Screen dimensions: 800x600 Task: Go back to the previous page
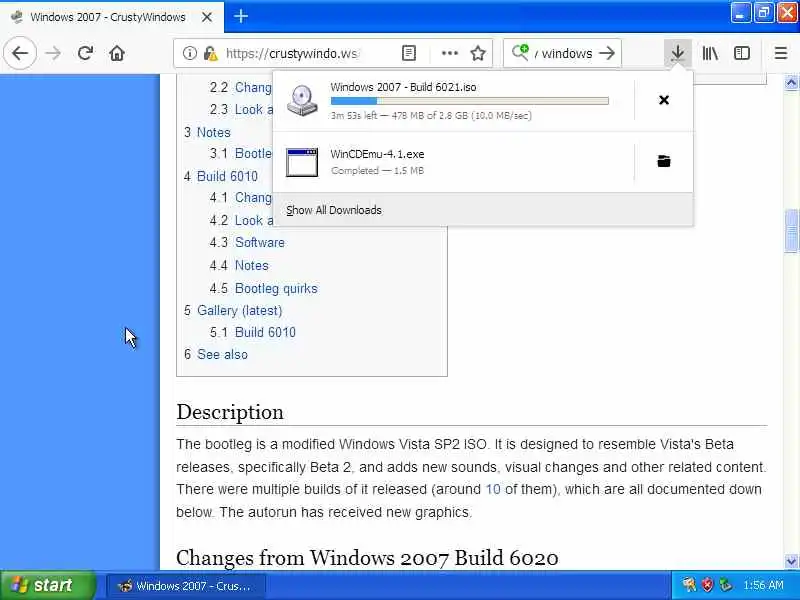point(20,53)
